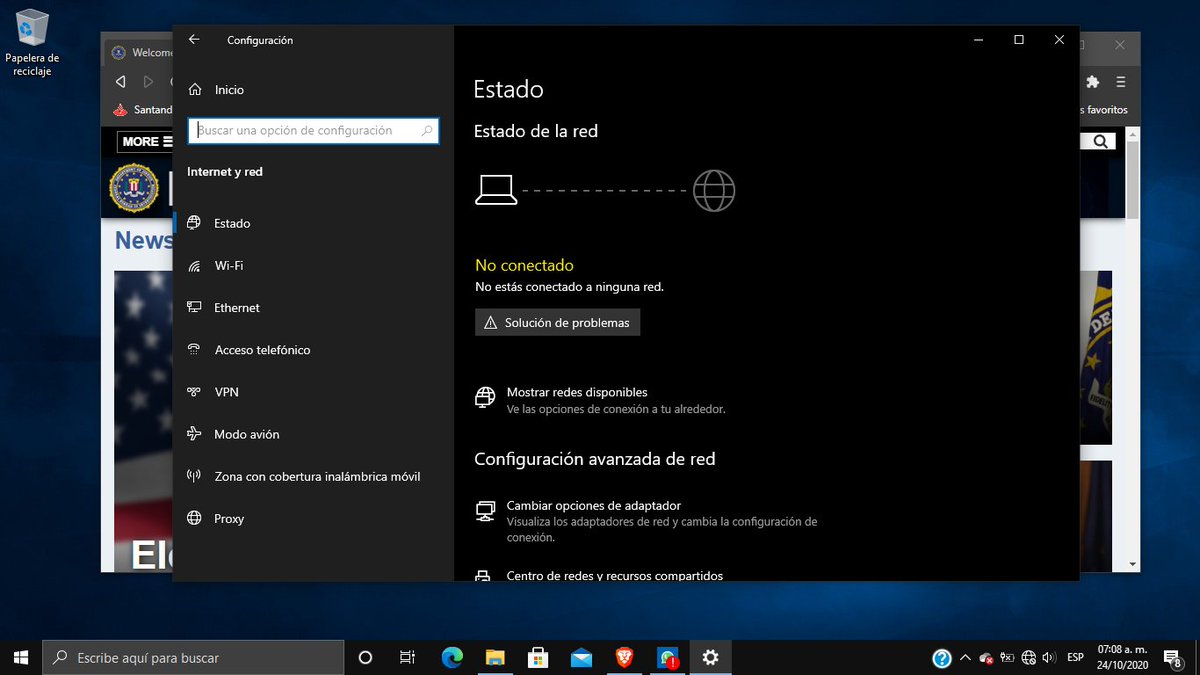Go back with the Configuración back arrow
Viewport: 1200px width, 675px height.
pyautogui.click(x=194, y=40)
